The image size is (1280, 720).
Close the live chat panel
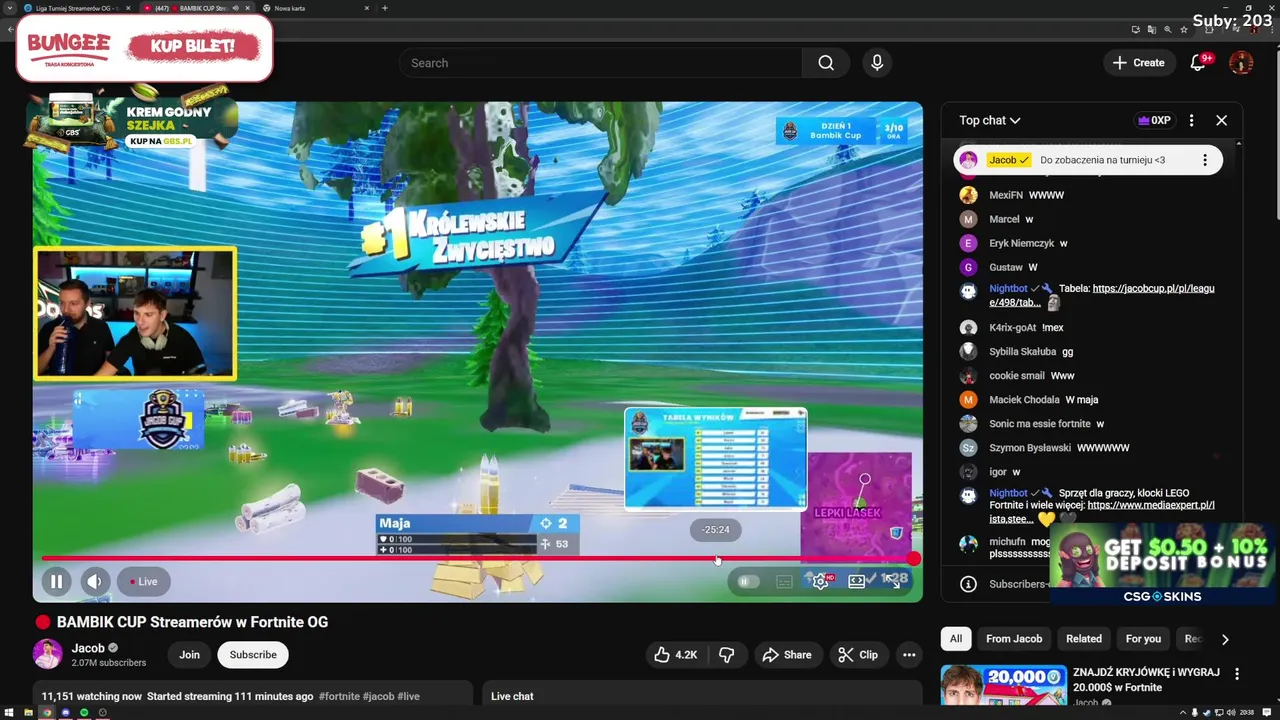coord(1221,120)
